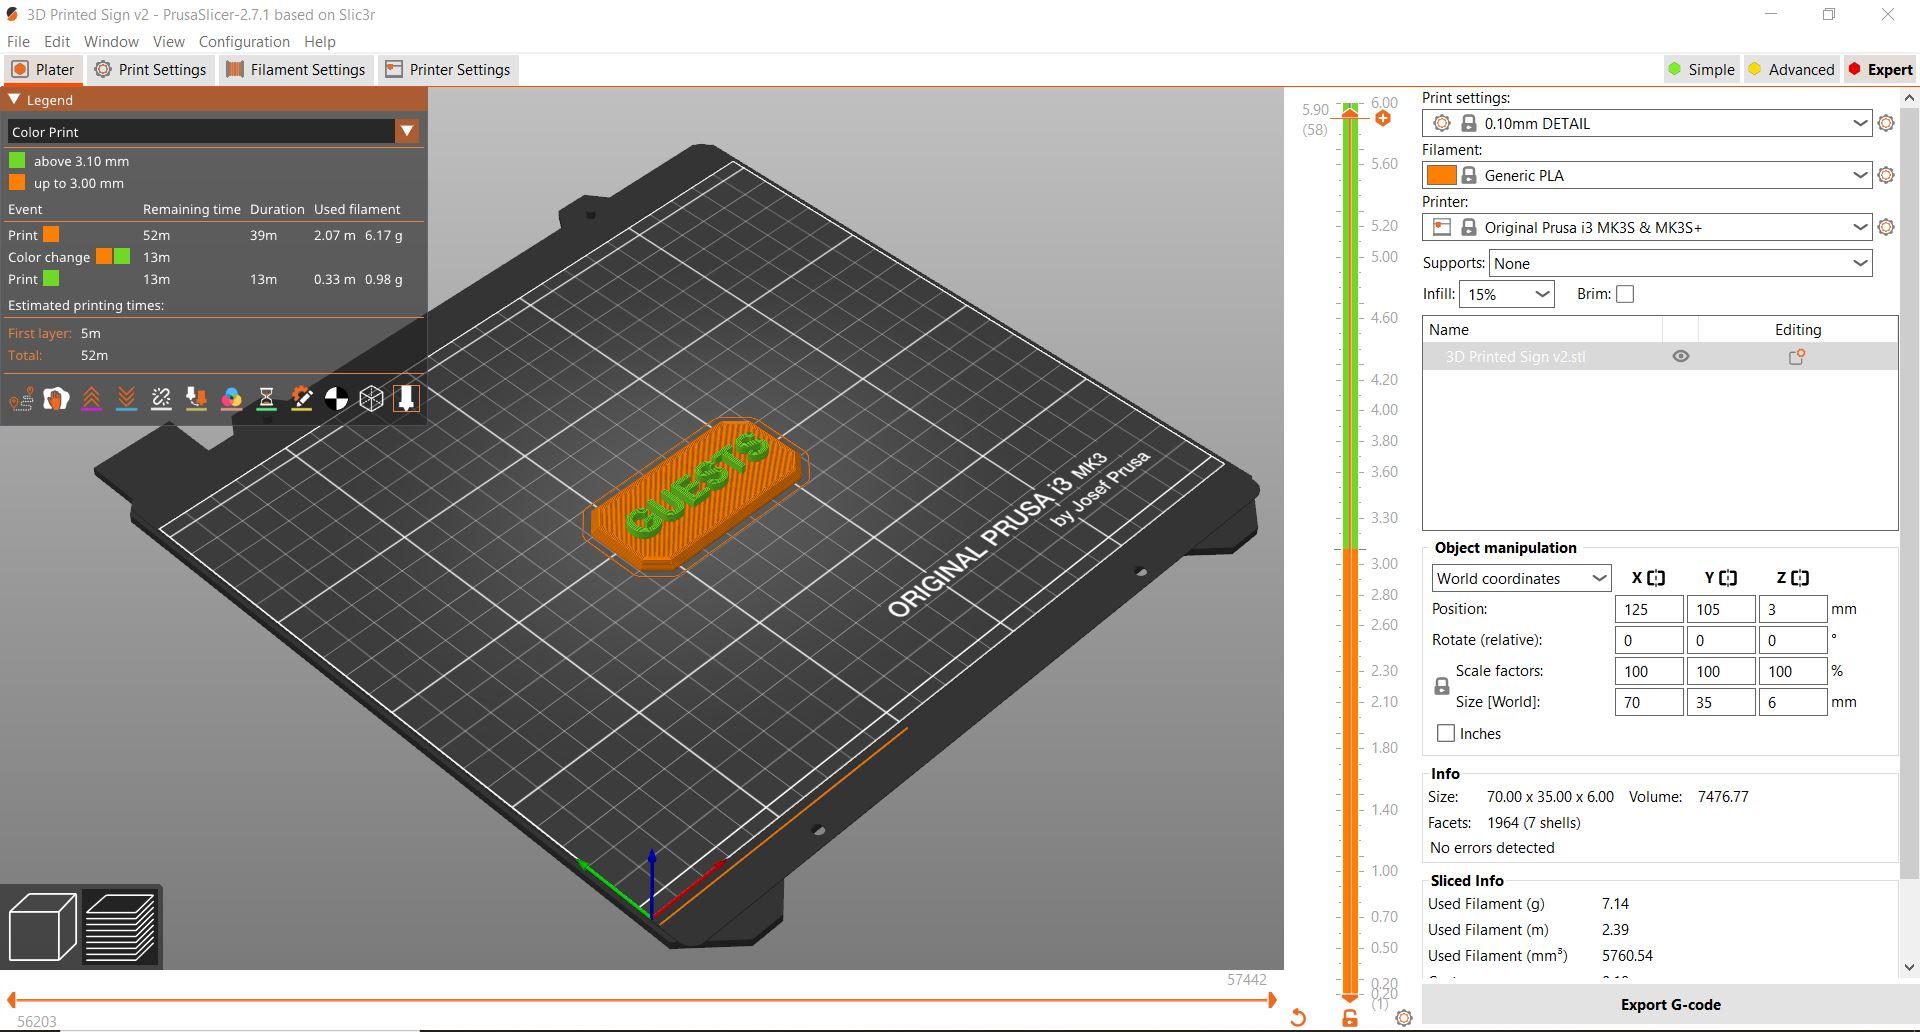Toggle scale factors uniform lock icon
The width and height of the screenshot is (1920, 1032).
pos(1441,686)
